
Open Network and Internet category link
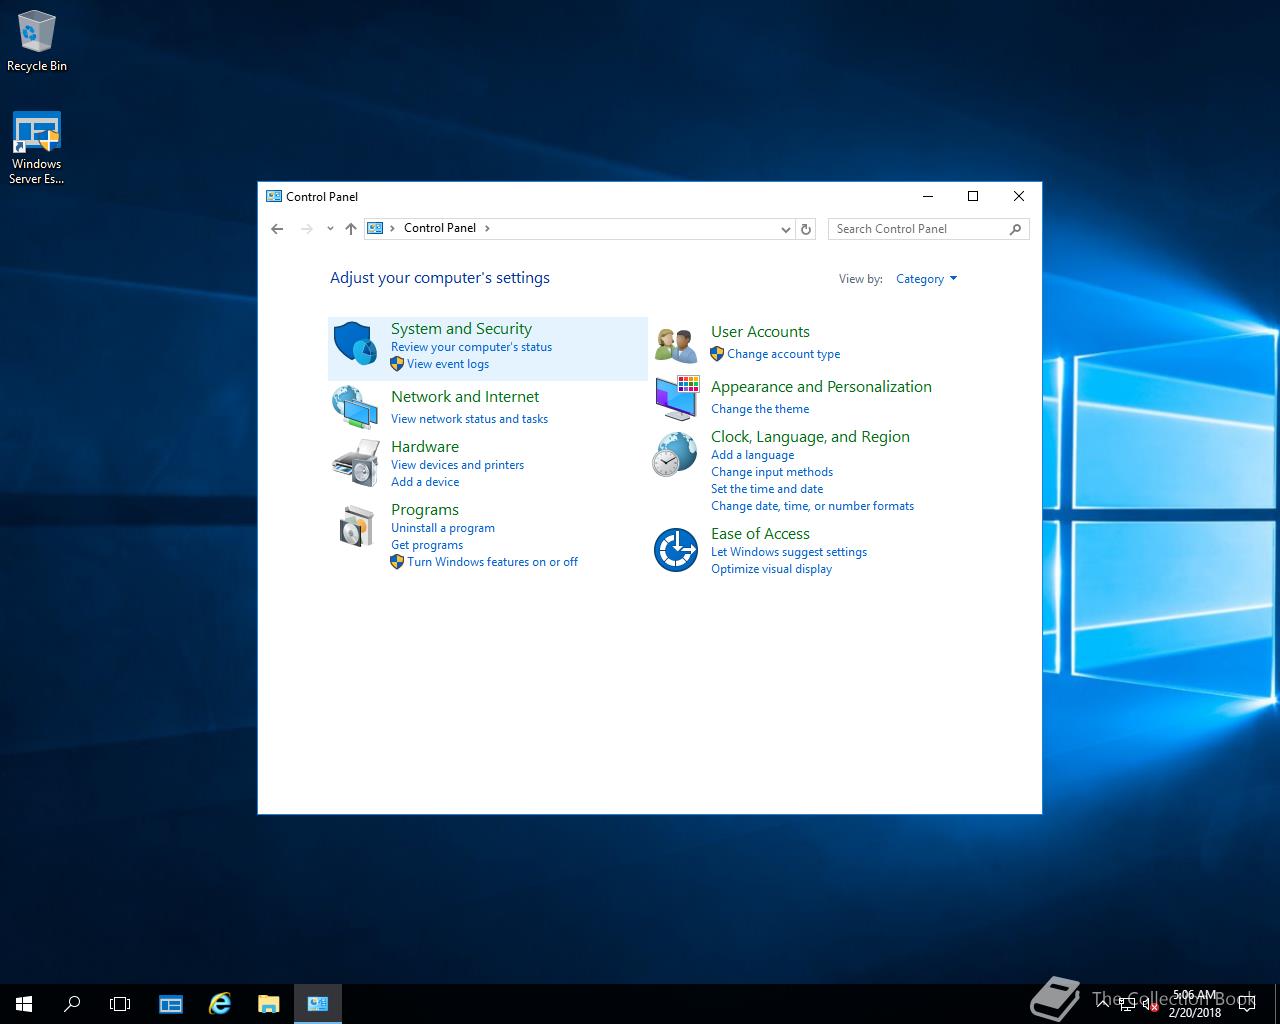click(x=465, y=397)
